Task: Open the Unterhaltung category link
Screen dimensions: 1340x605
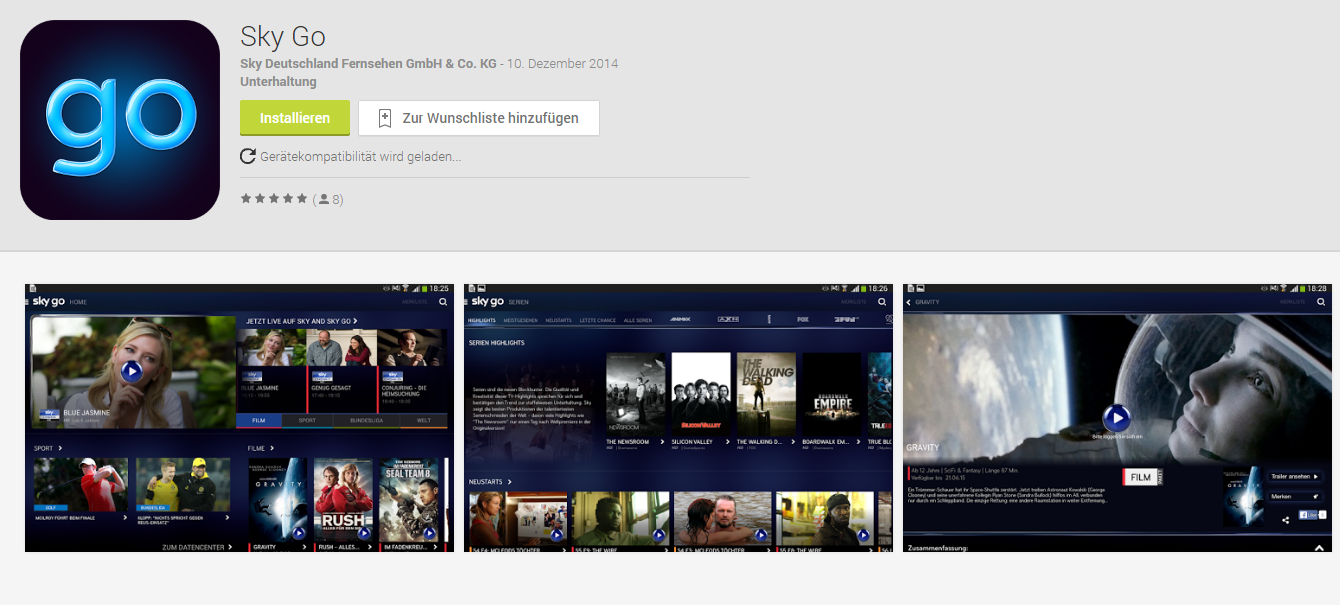Action: tap(278, 82)
